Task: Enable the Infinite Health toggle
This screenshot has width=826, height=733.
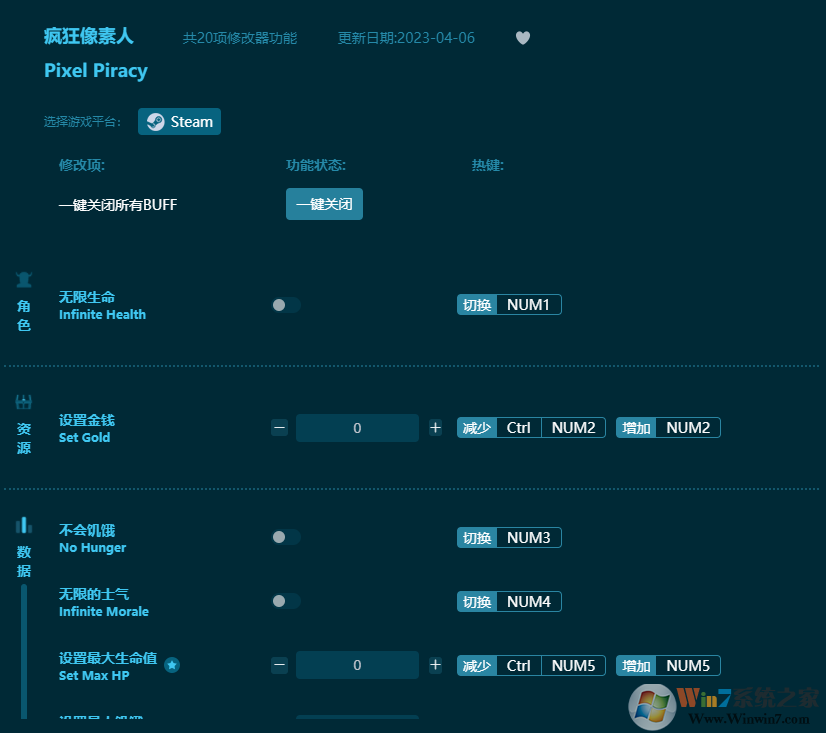Action: (285, 305)
